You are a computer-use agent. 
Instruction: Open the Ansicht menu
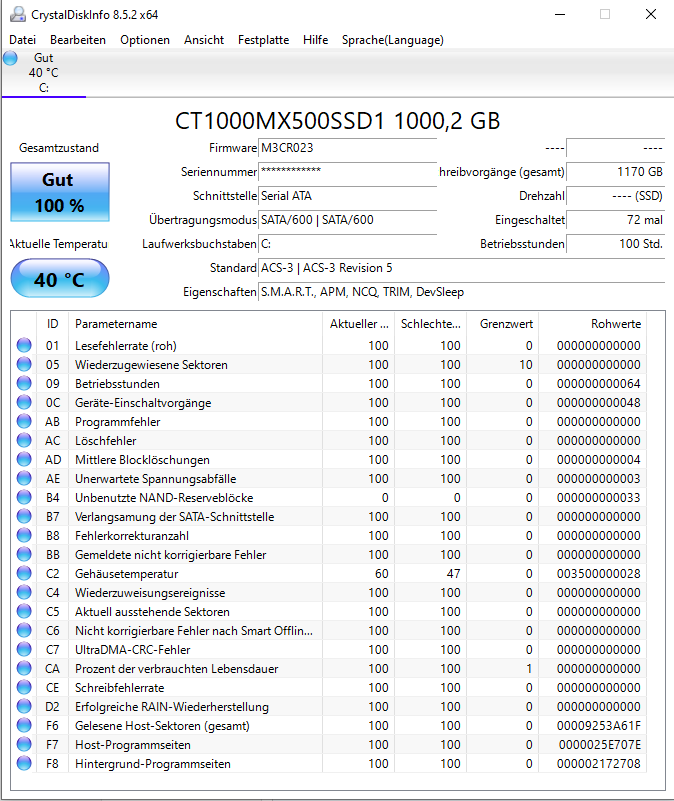pyautogui.click(x=204, y=40)
